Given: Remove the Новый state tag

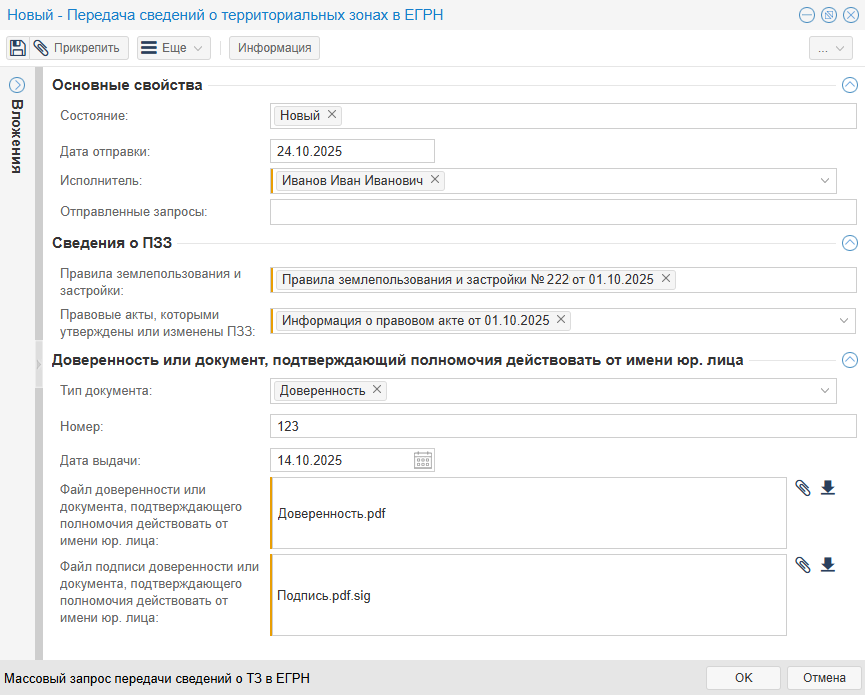Looking at the screenshot, I should click(x=332, y=115).
